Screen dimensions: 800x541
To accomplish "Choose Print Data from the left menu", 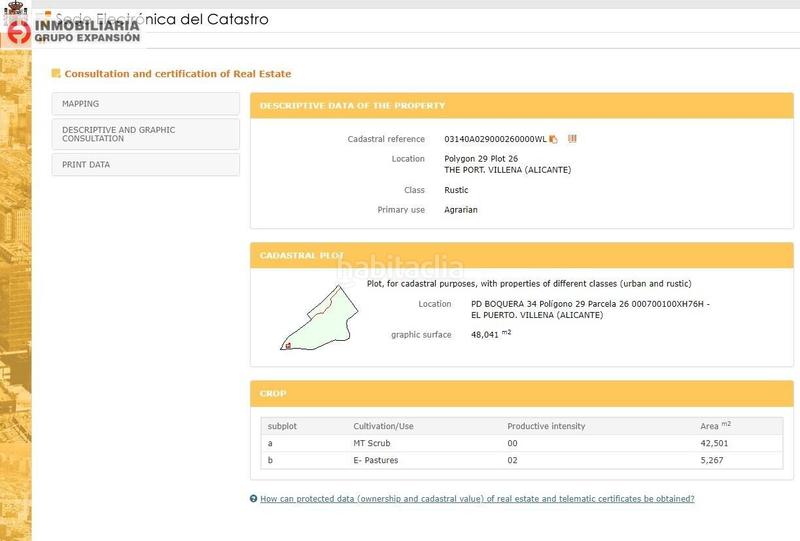I will pyautogui.click(x=145, y=165).
